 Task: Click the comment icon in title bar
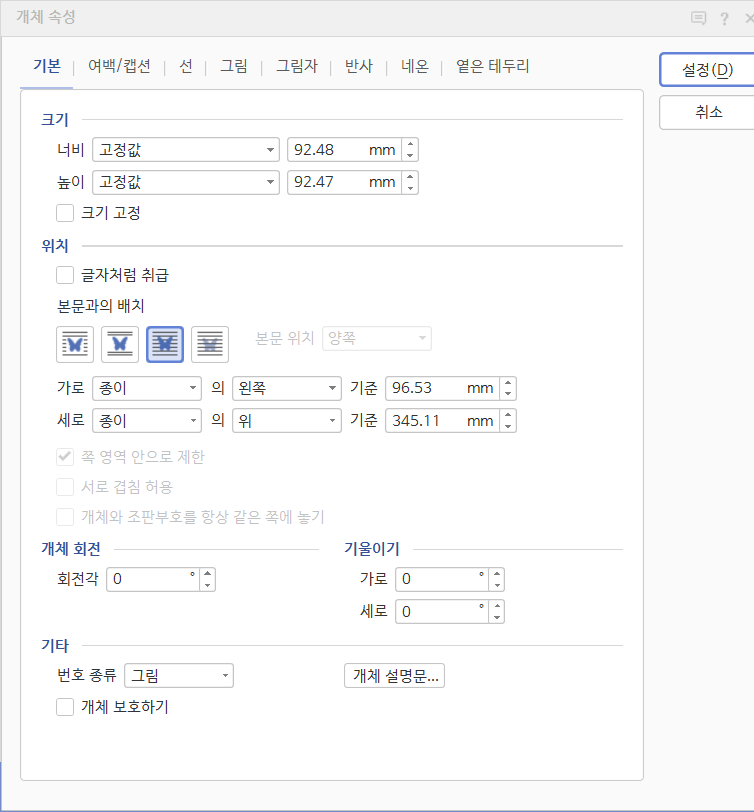click(x=698, y=19)
